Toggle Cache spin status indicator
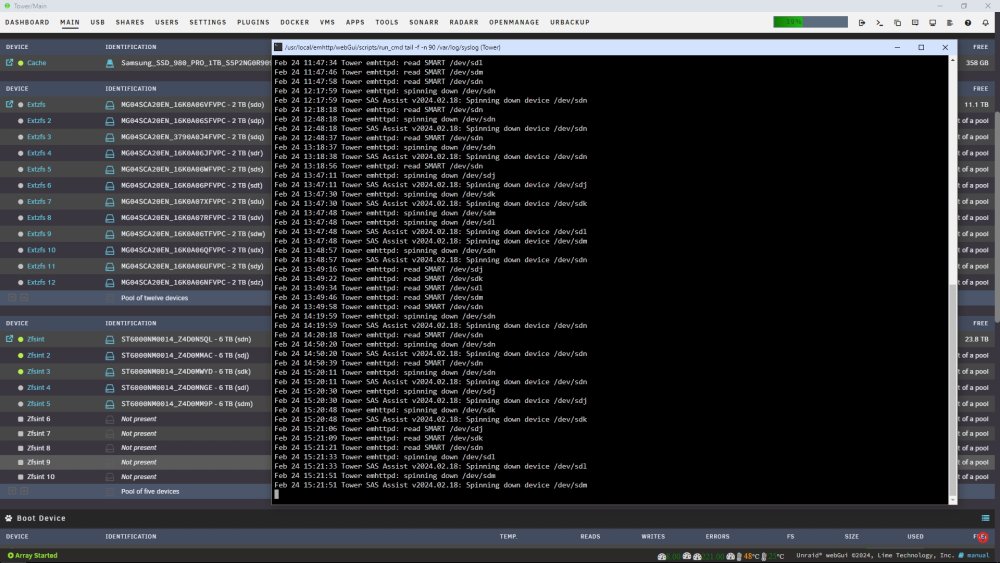Screen dimensions: 1000x563 [20, 63]
